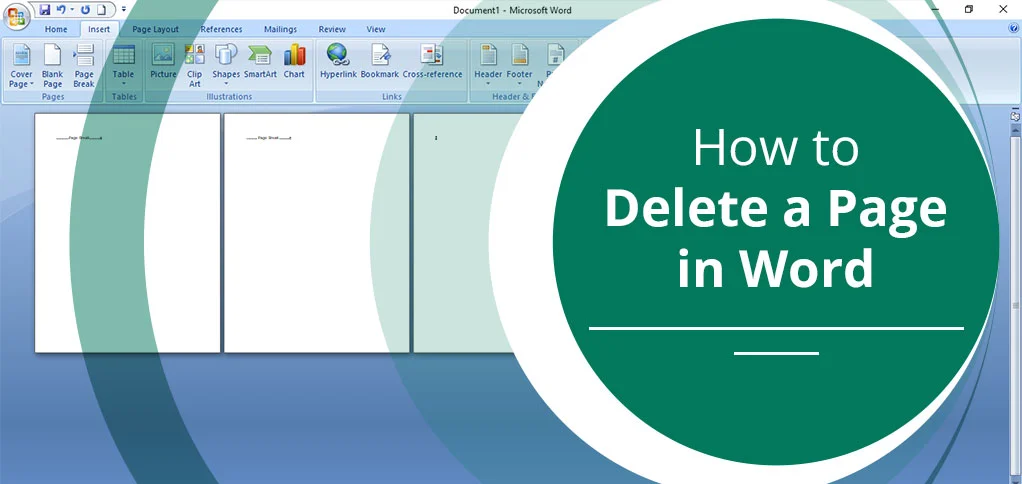The height and width of the screenshot is (484, 1022).
Task: Open the Mailings tab
Action: pos(280,29)
